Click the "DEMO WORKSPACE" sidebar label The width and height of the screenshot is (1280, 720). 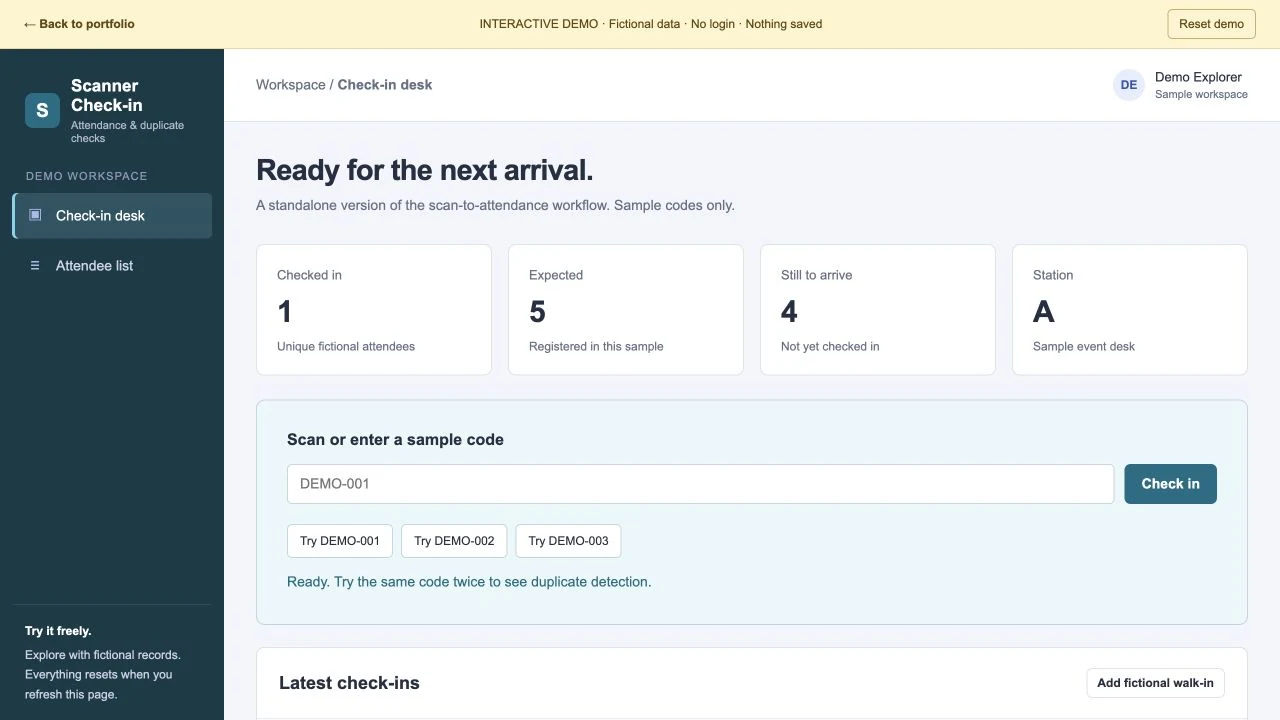tap(87, 176)
